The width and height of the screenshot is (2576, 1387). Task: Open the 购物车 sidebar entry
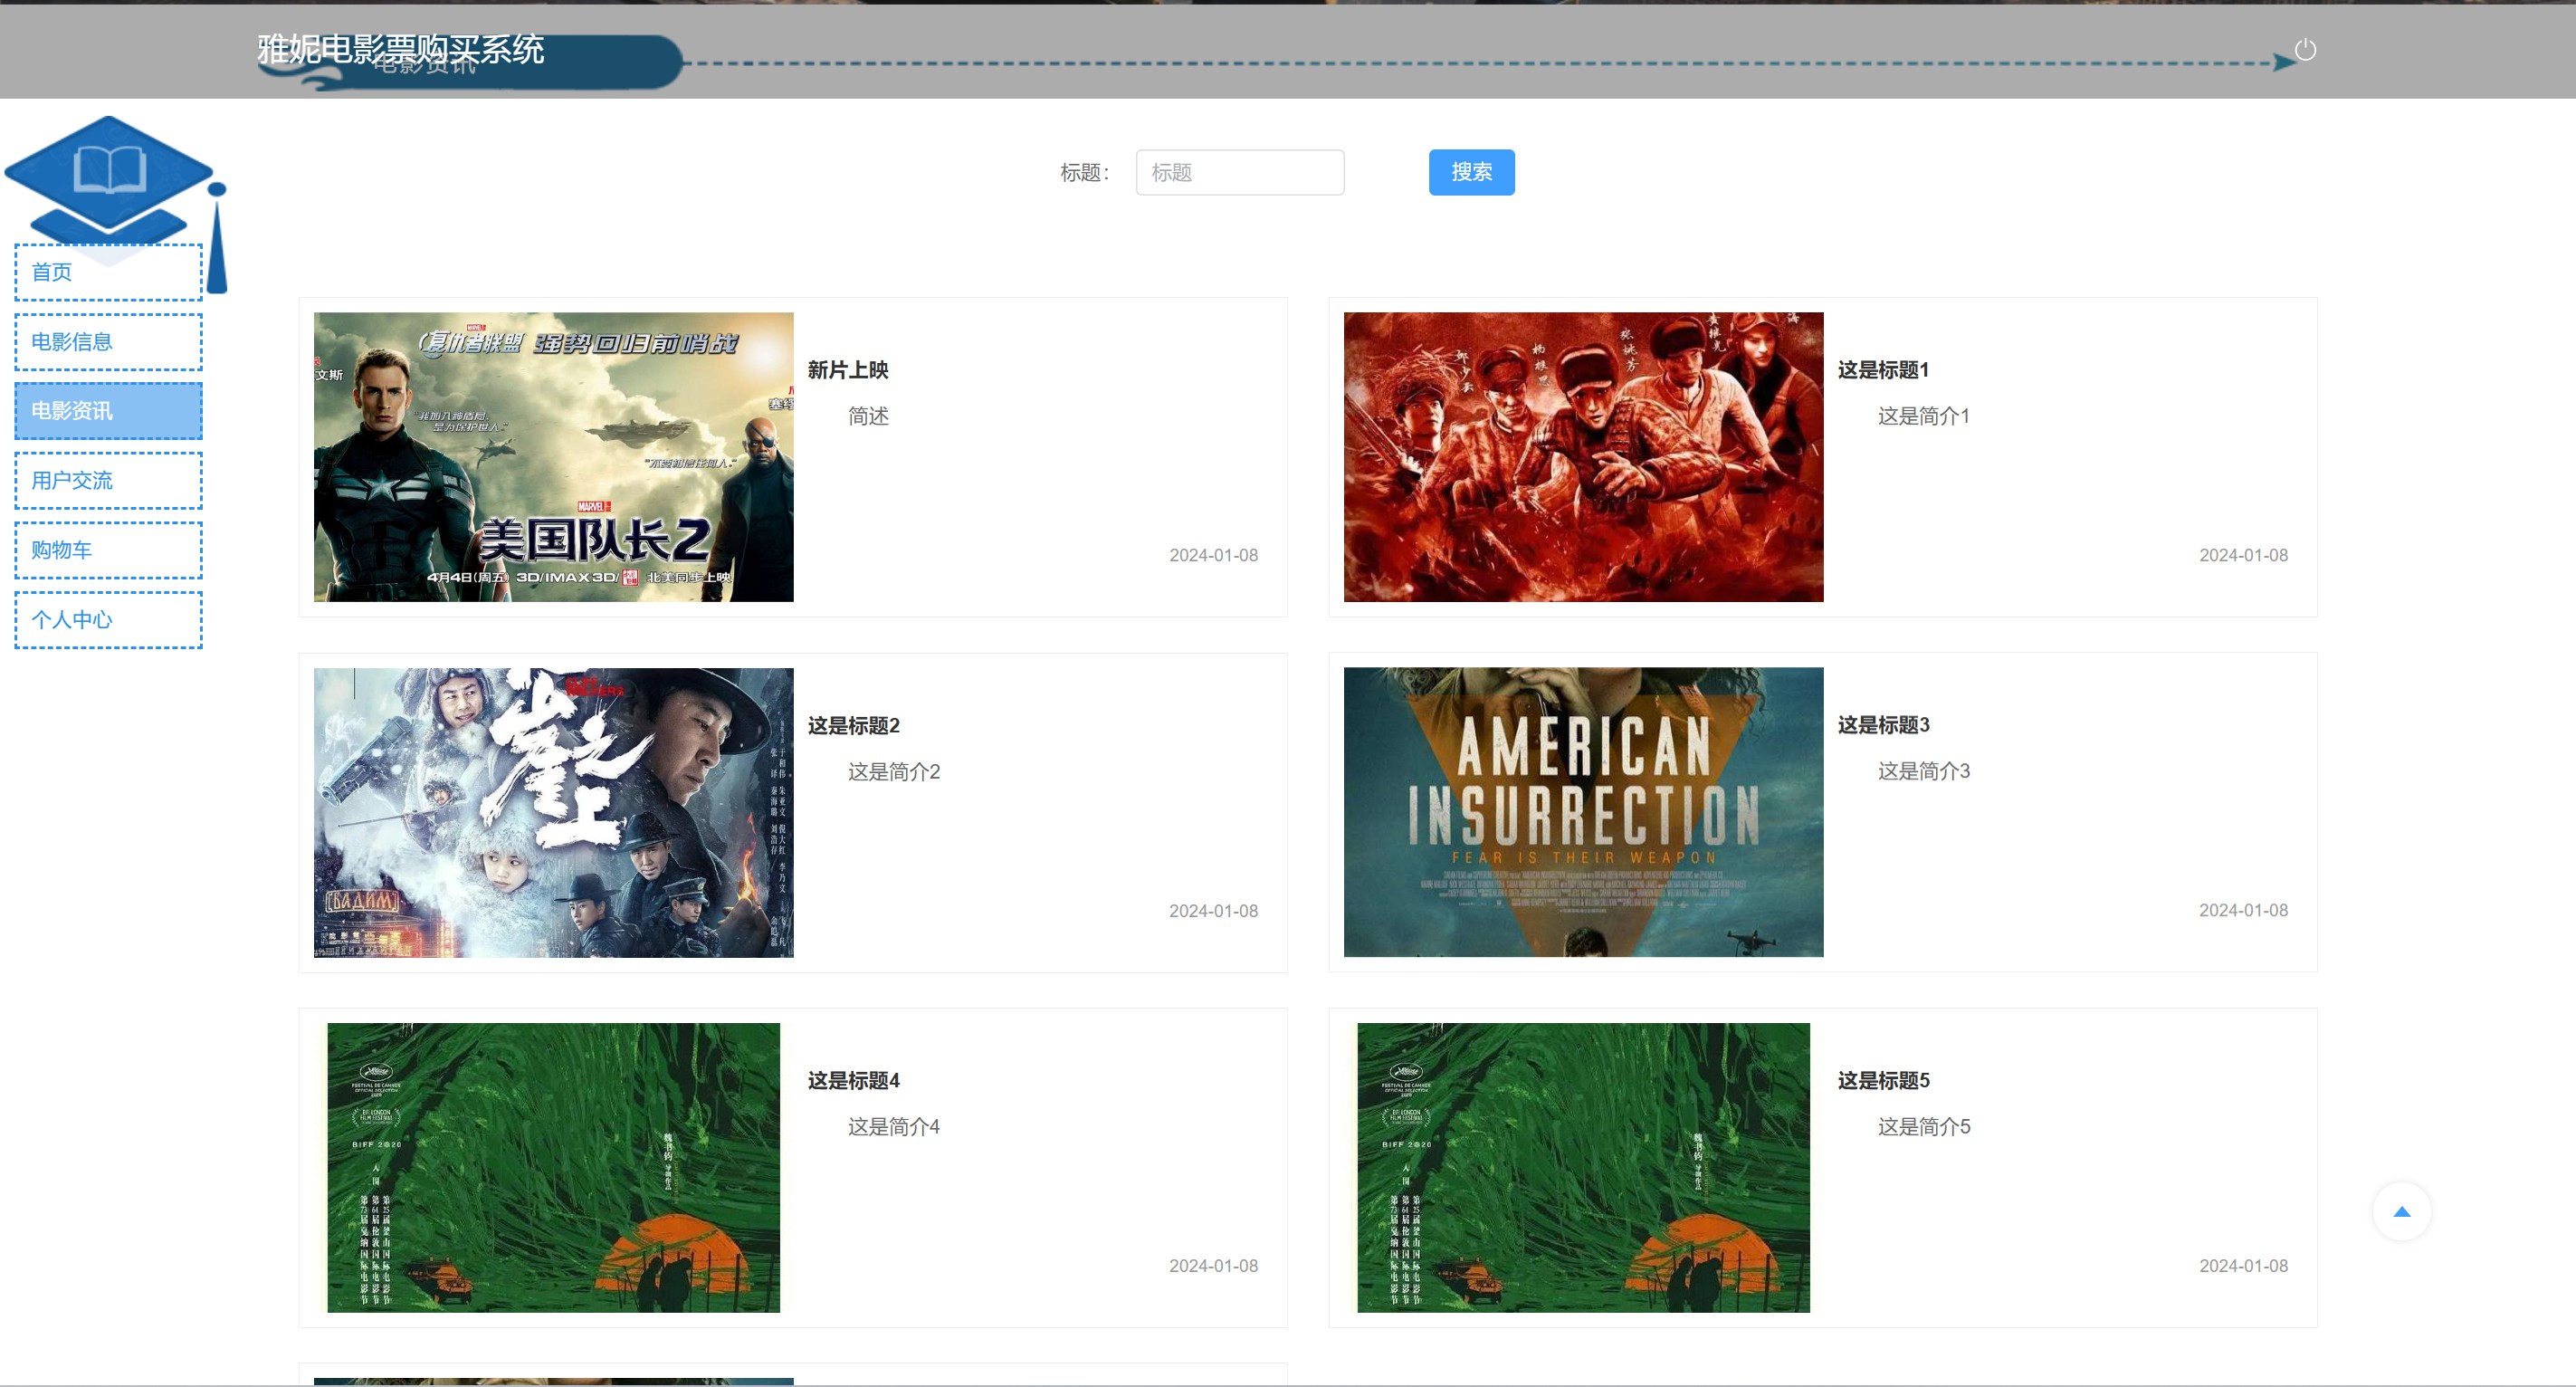pos(108,550)
